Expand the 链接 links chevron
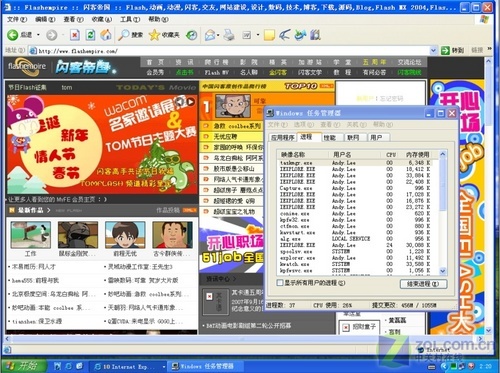500x373 pixels. [489, 49]
